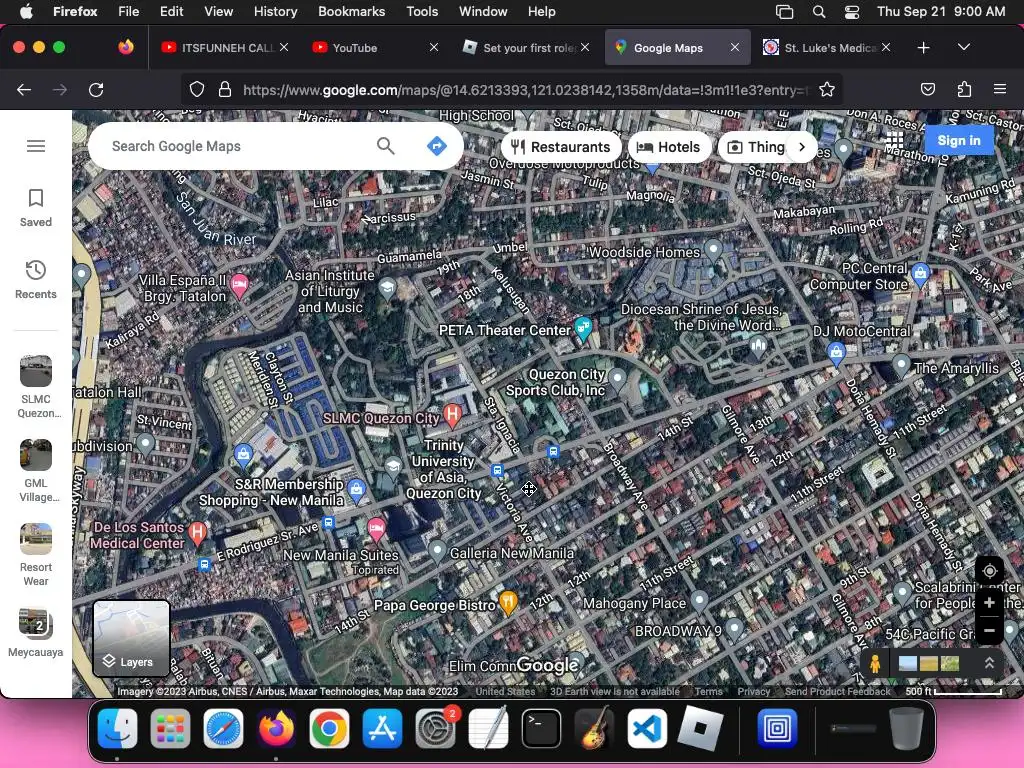Filter by Things to do chip
This screenshot has height=768, width=1024.
pyautogui.click(x=756, y=147)
